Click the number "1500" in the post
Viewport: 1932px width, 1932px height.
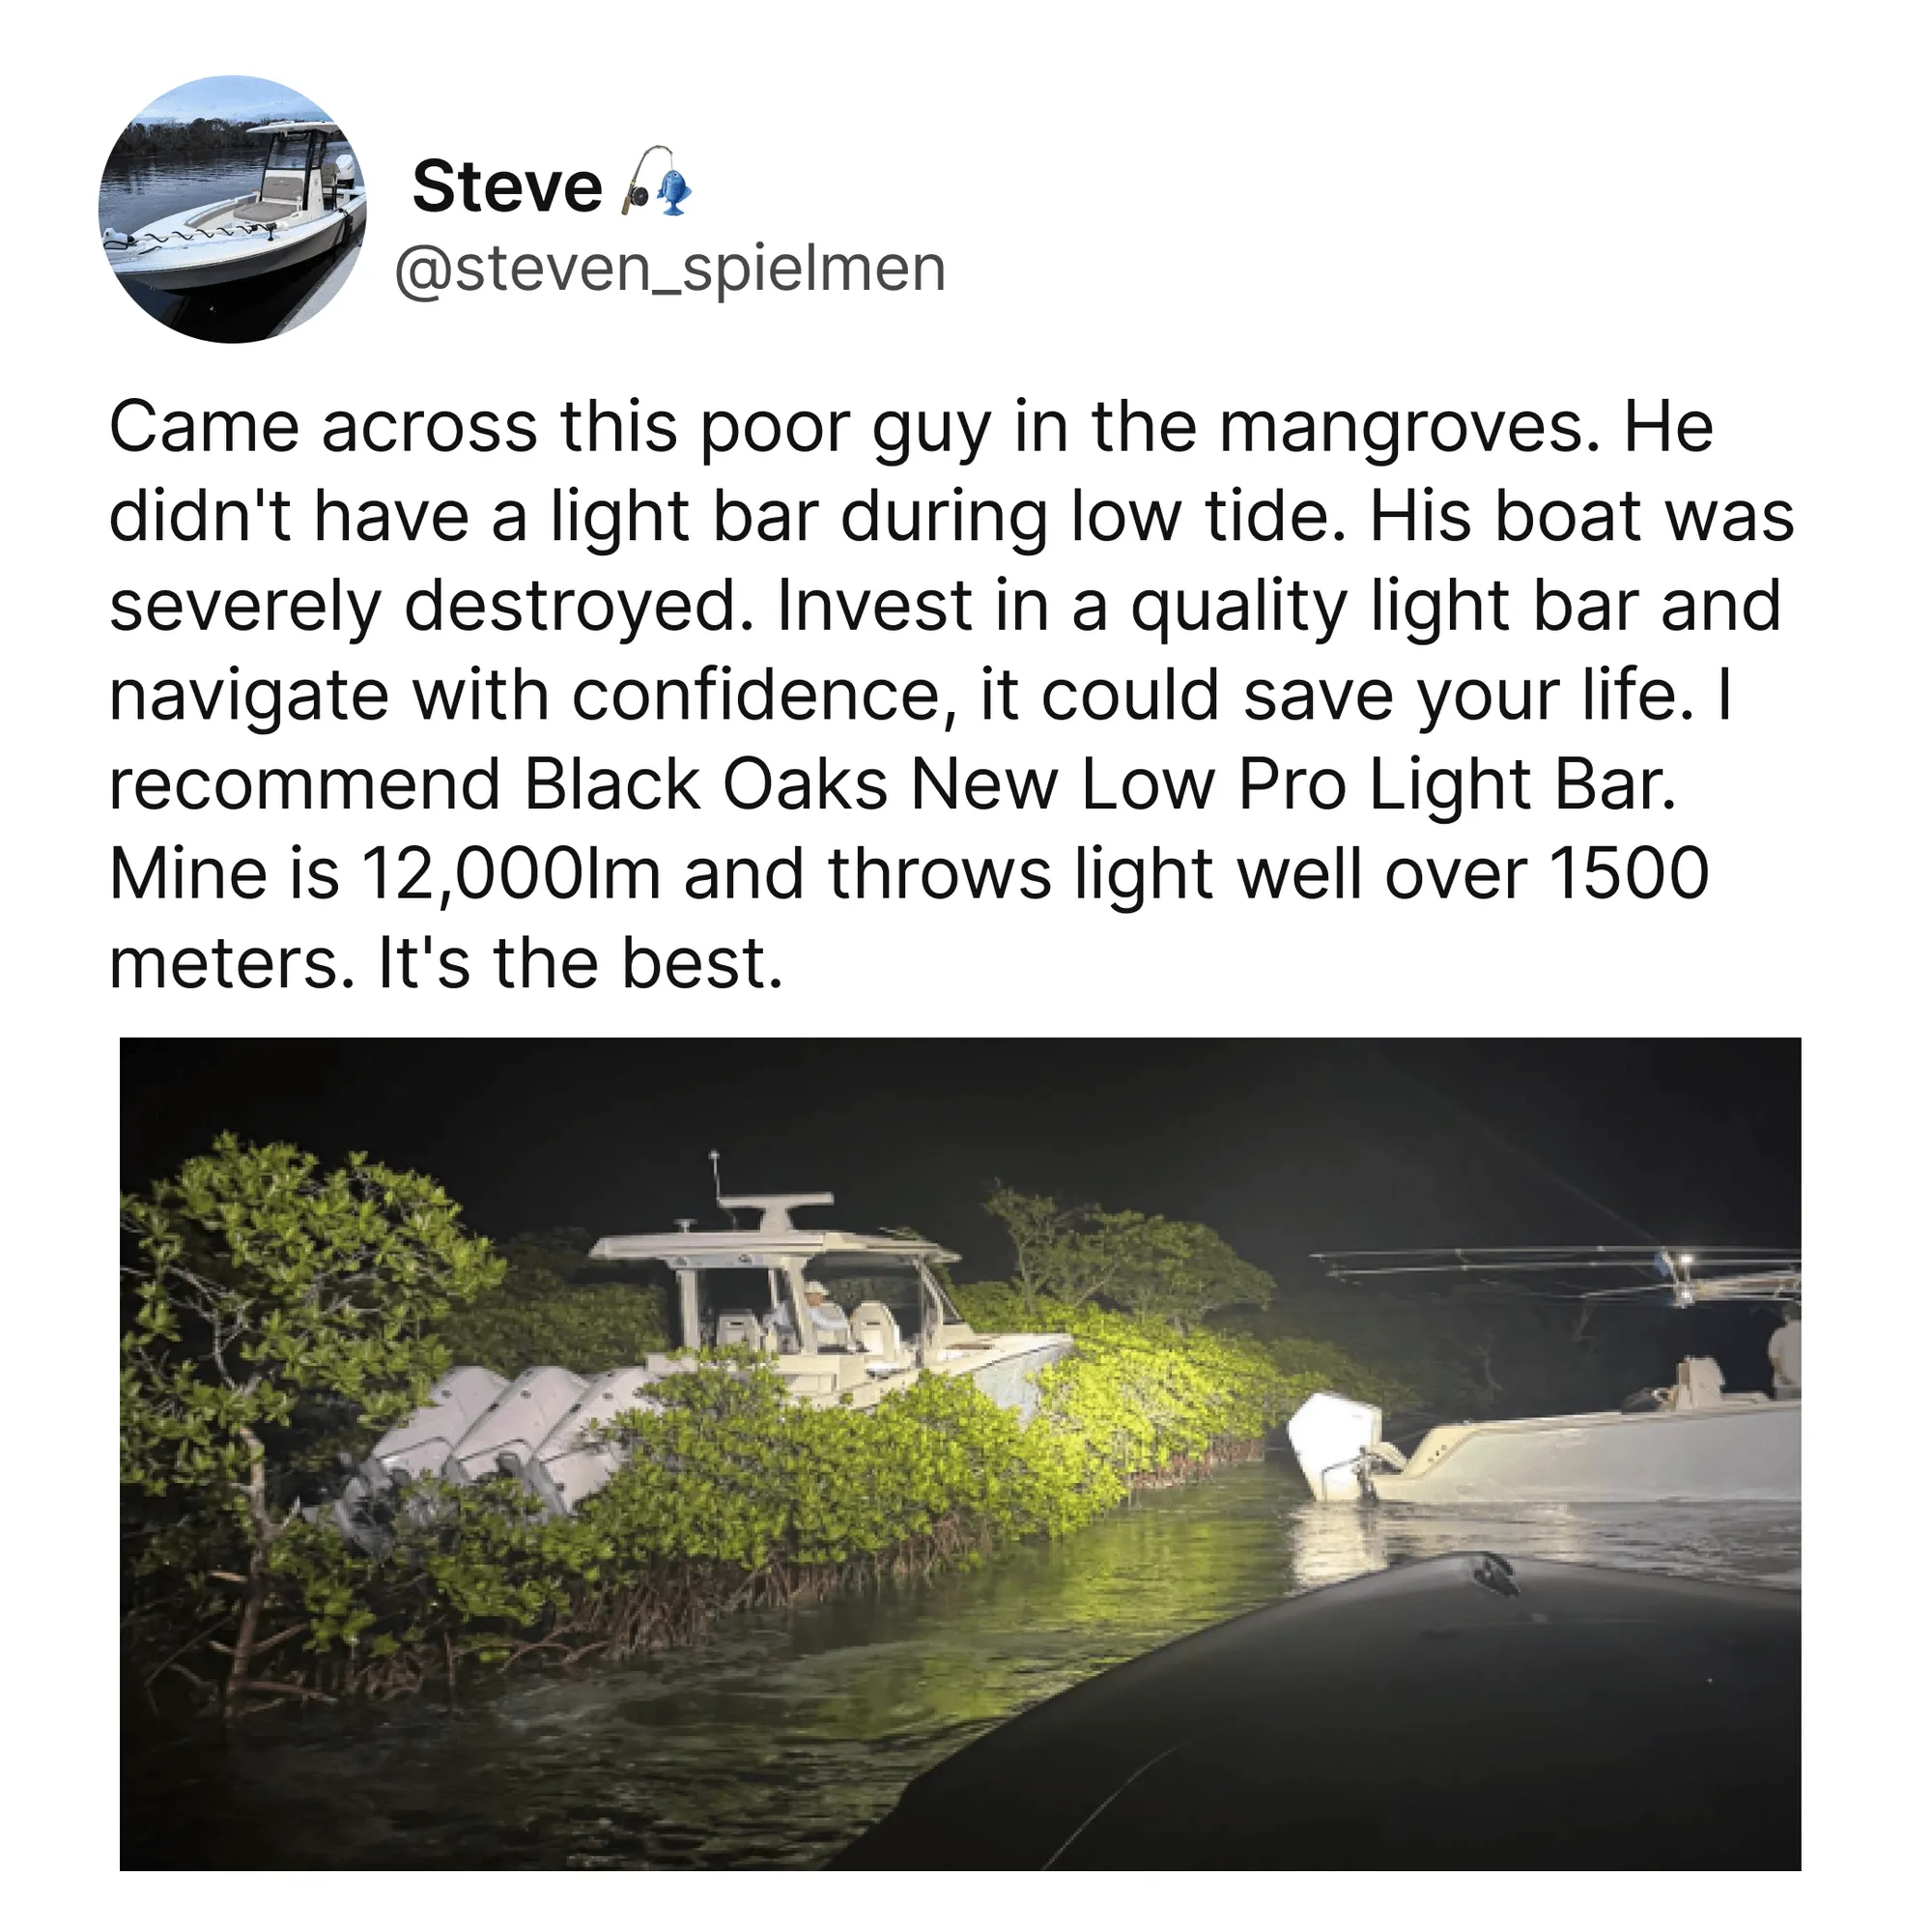1629,873
